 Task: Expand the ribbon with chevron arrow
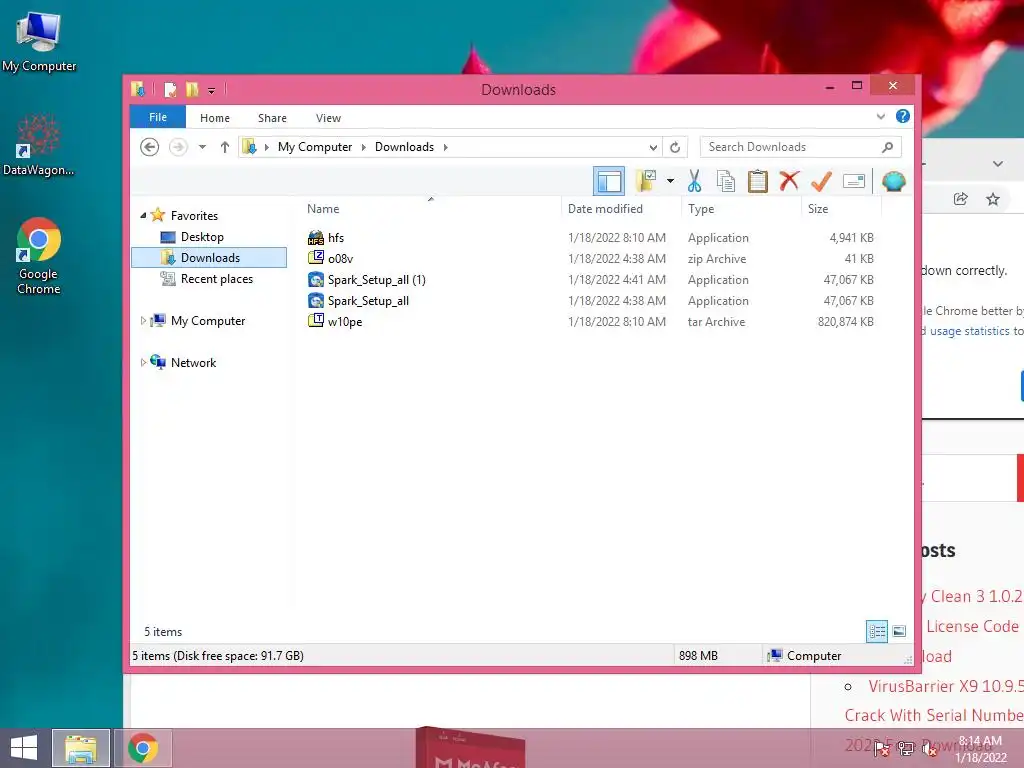pyautogui.click(x=880, y=116)
